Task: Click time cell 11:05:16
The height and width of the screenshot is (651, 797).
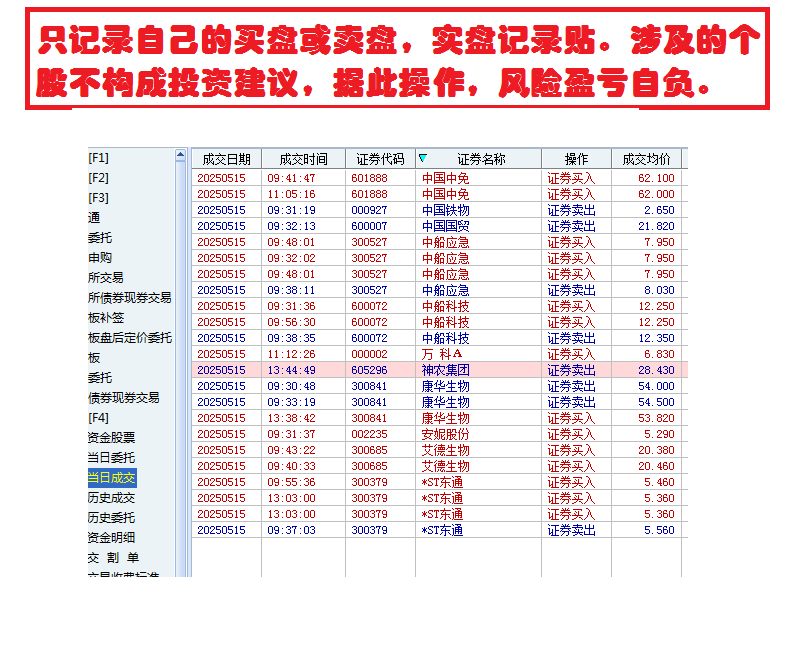Action: 291,194
